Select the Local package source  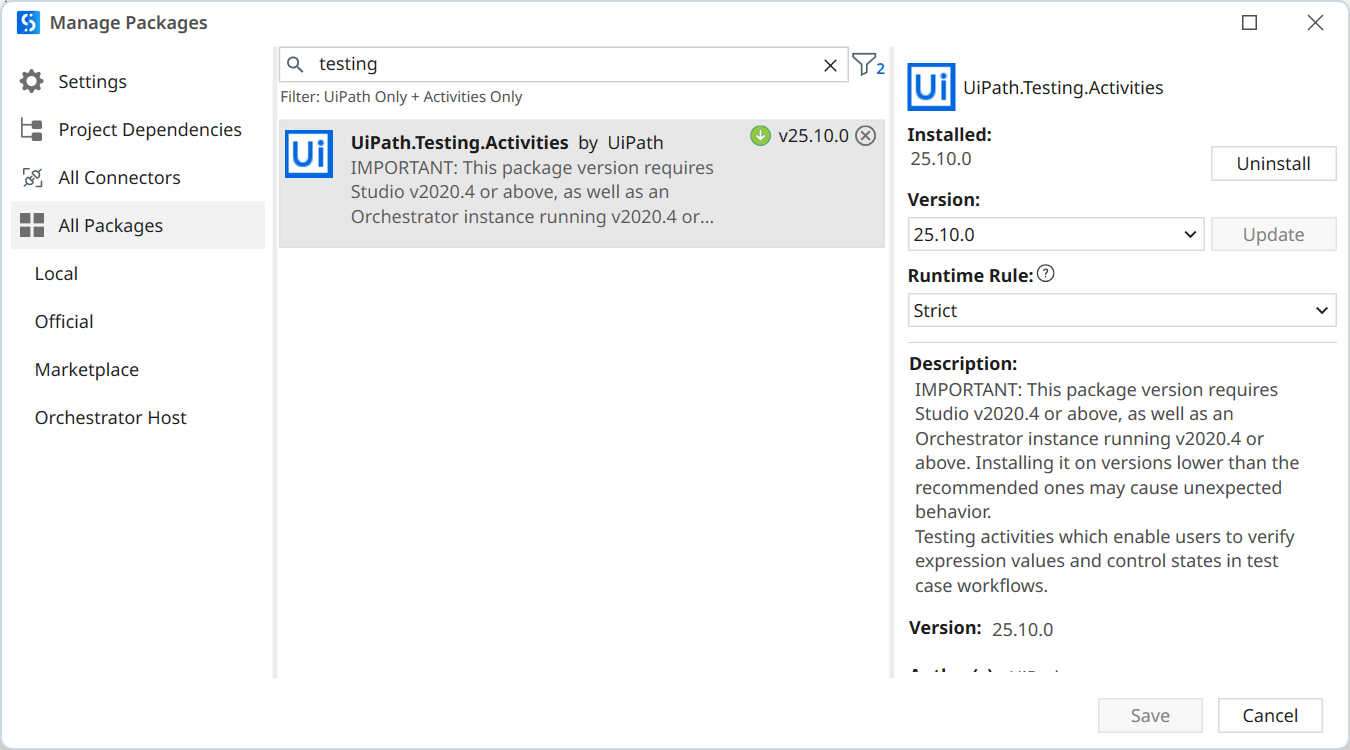click(56, 274)
